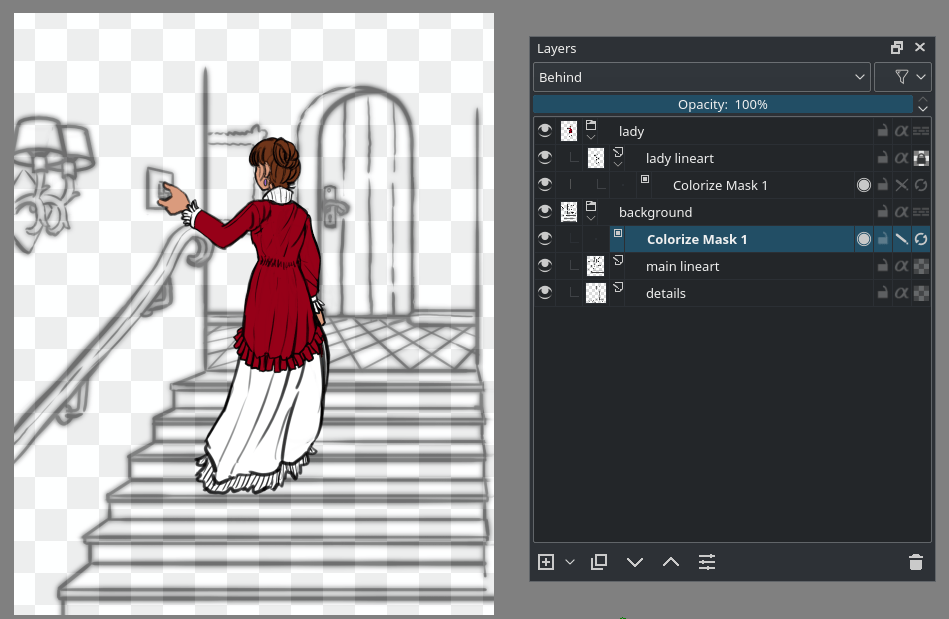Open the new layer type dropdown arrow
The height and width of the screenshot is (619, 949).
click(570, 562)
